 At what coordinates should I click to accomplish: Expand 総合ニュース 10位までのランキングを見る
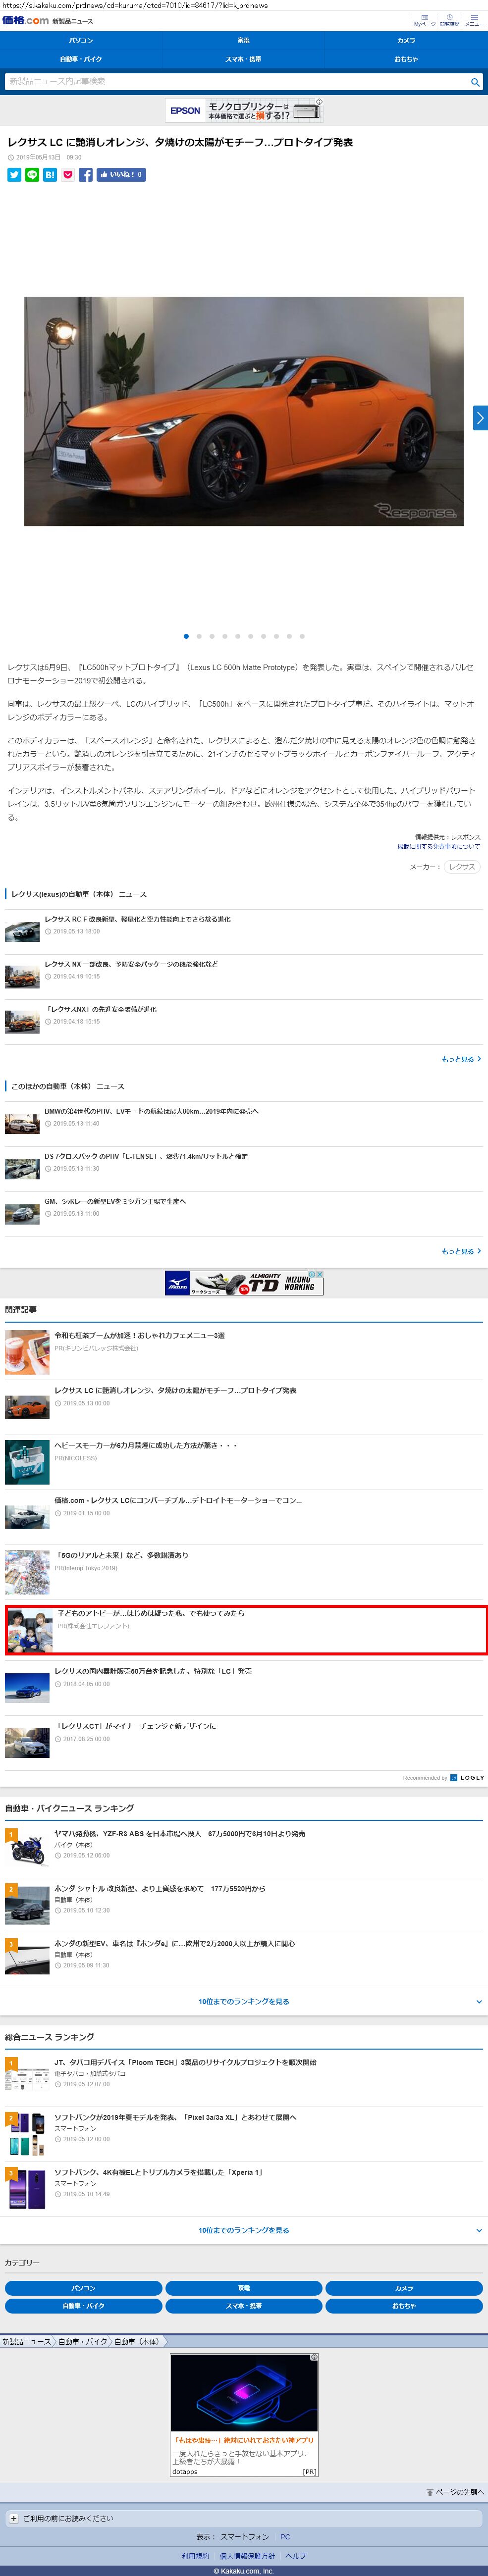(x=243, y=2231)
